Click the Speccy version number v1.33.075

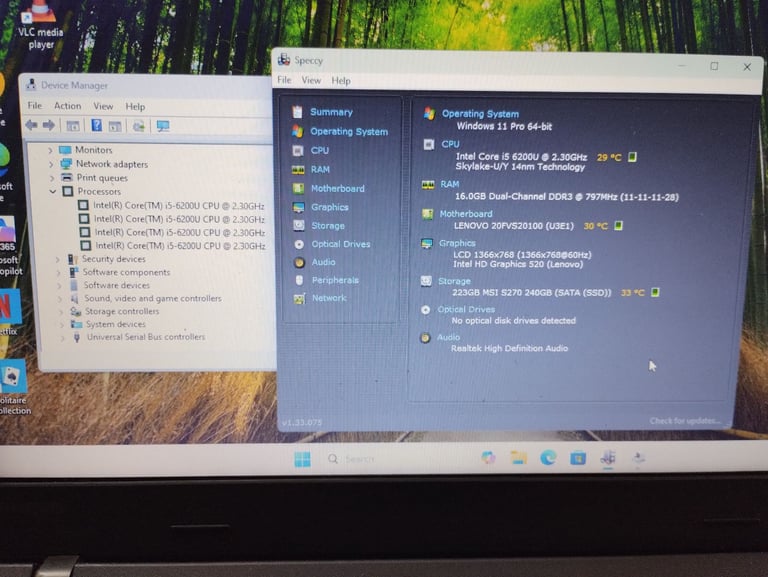click(x=302, y=422)
